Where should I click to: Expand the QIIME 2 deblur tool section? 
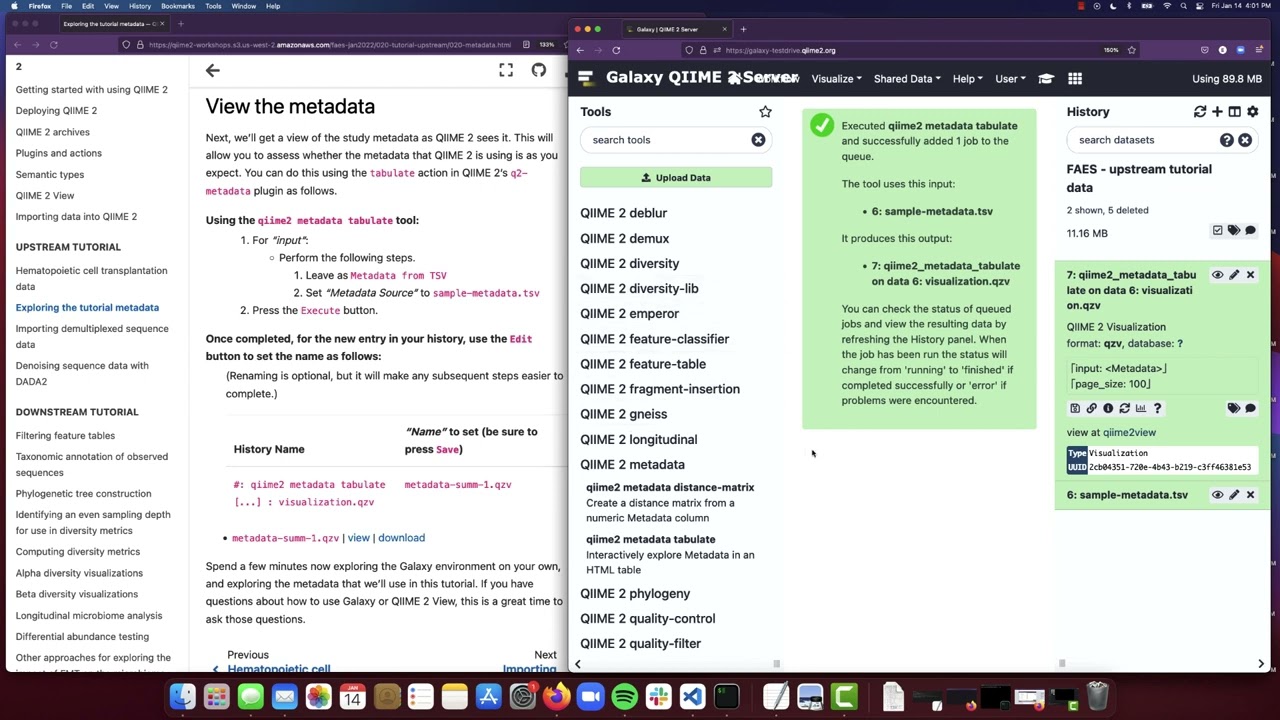pos(623,213)
